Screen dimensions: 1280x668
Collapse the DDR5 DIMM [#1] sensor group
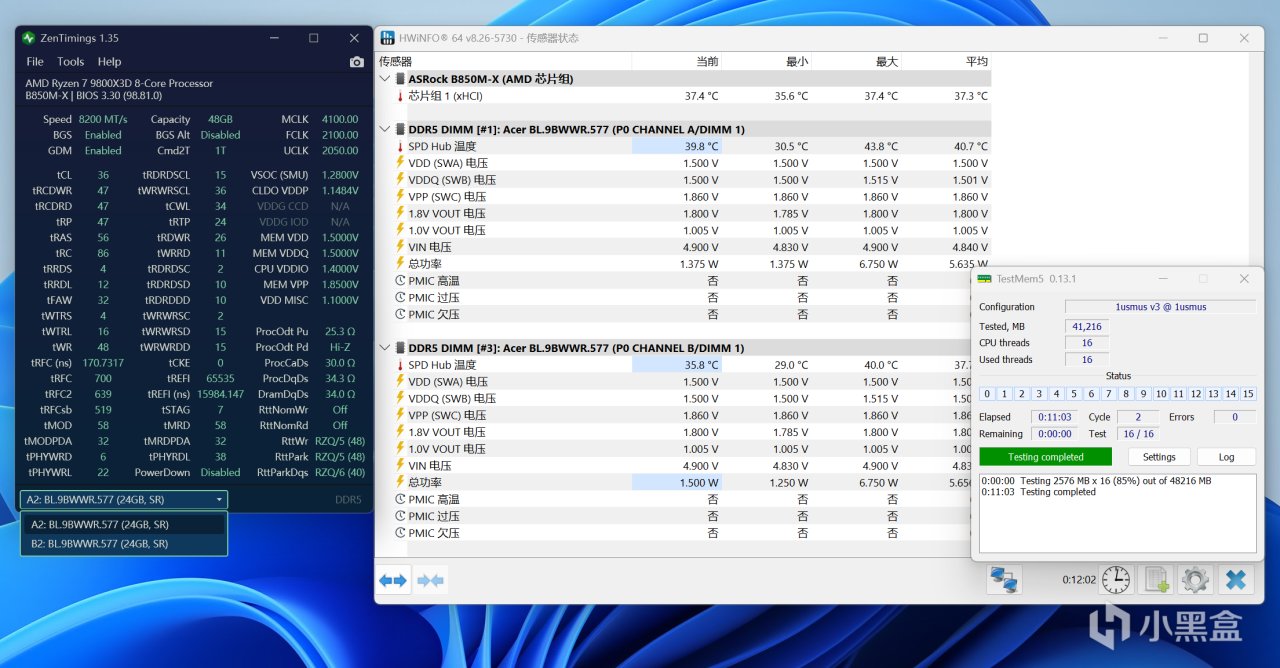pos(385,129)
